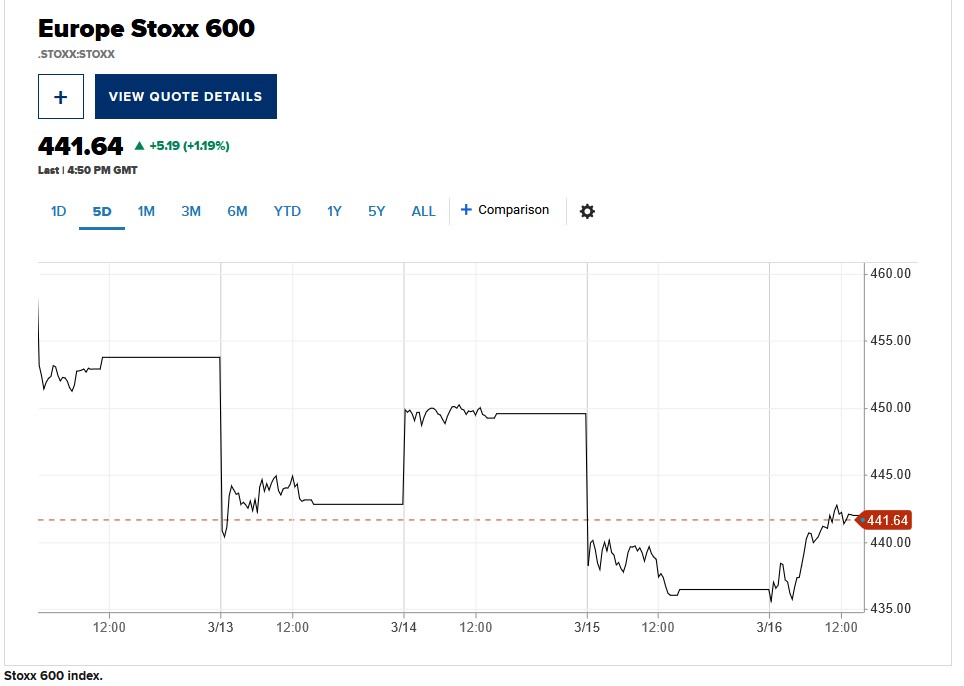964x686 pixels.
Task: Click the 3/16 date axis marker
Action: pyautogui.click(x=769, y=627)
